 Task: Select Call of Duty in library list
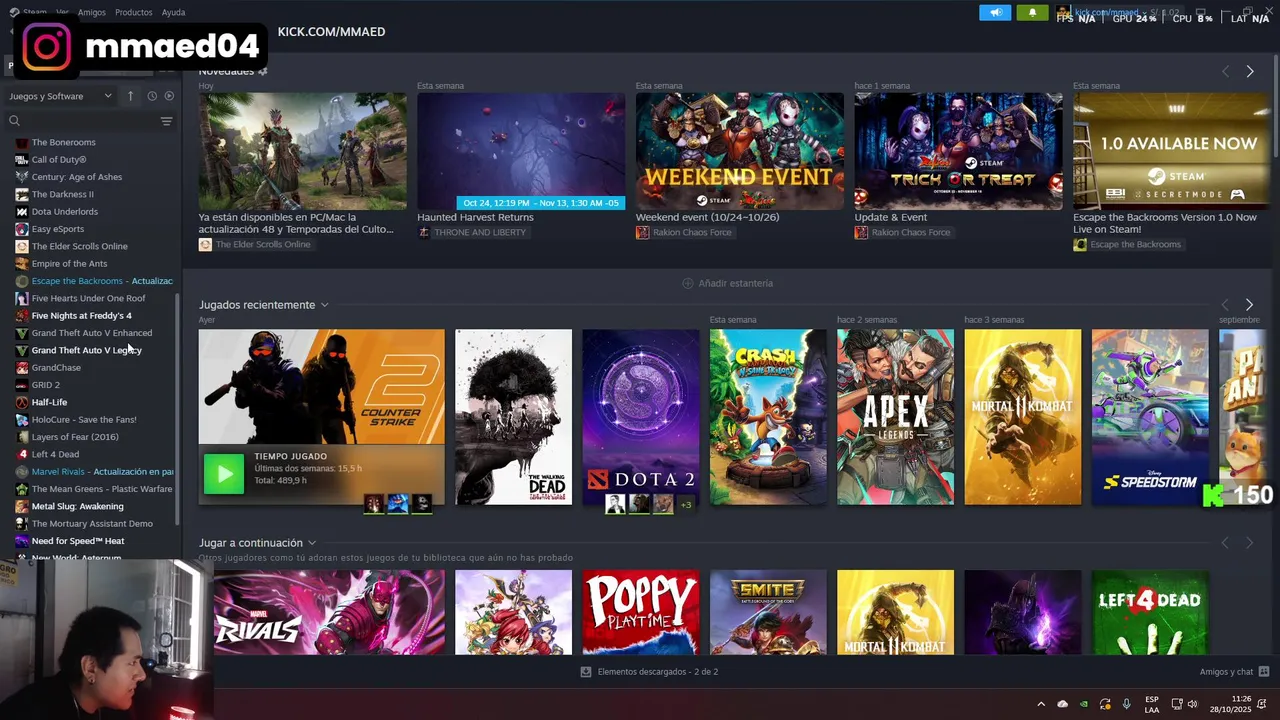tap(59, 159)
